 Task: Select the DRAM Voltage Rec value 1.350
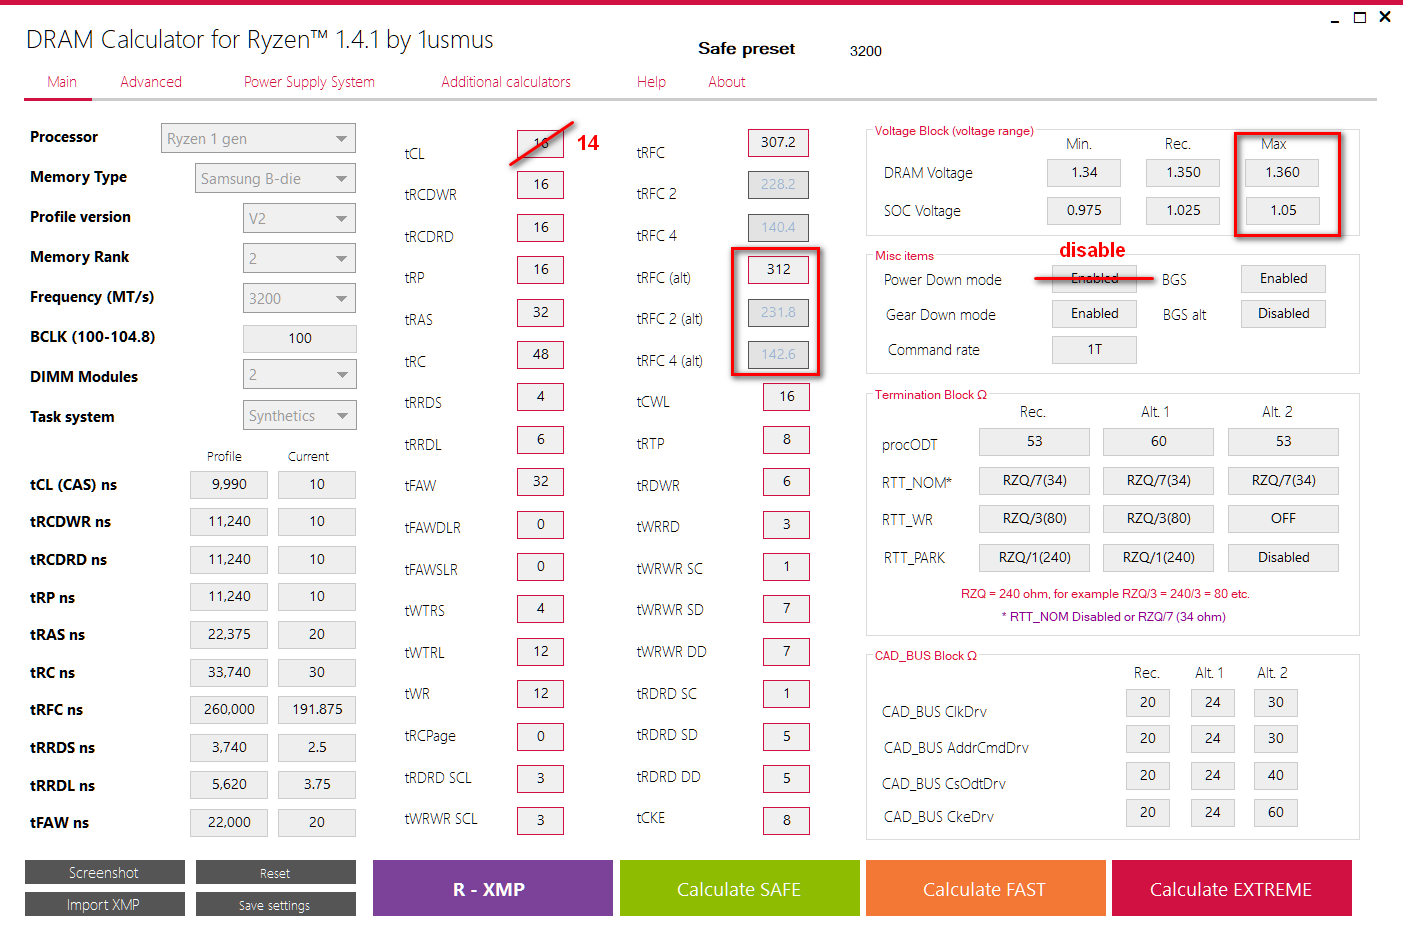click(1183, 173)
